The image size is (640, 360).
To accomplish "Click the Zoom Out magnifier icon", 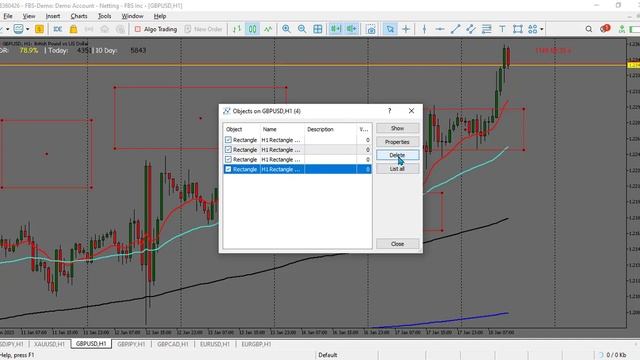I will (x=302, y=29).
